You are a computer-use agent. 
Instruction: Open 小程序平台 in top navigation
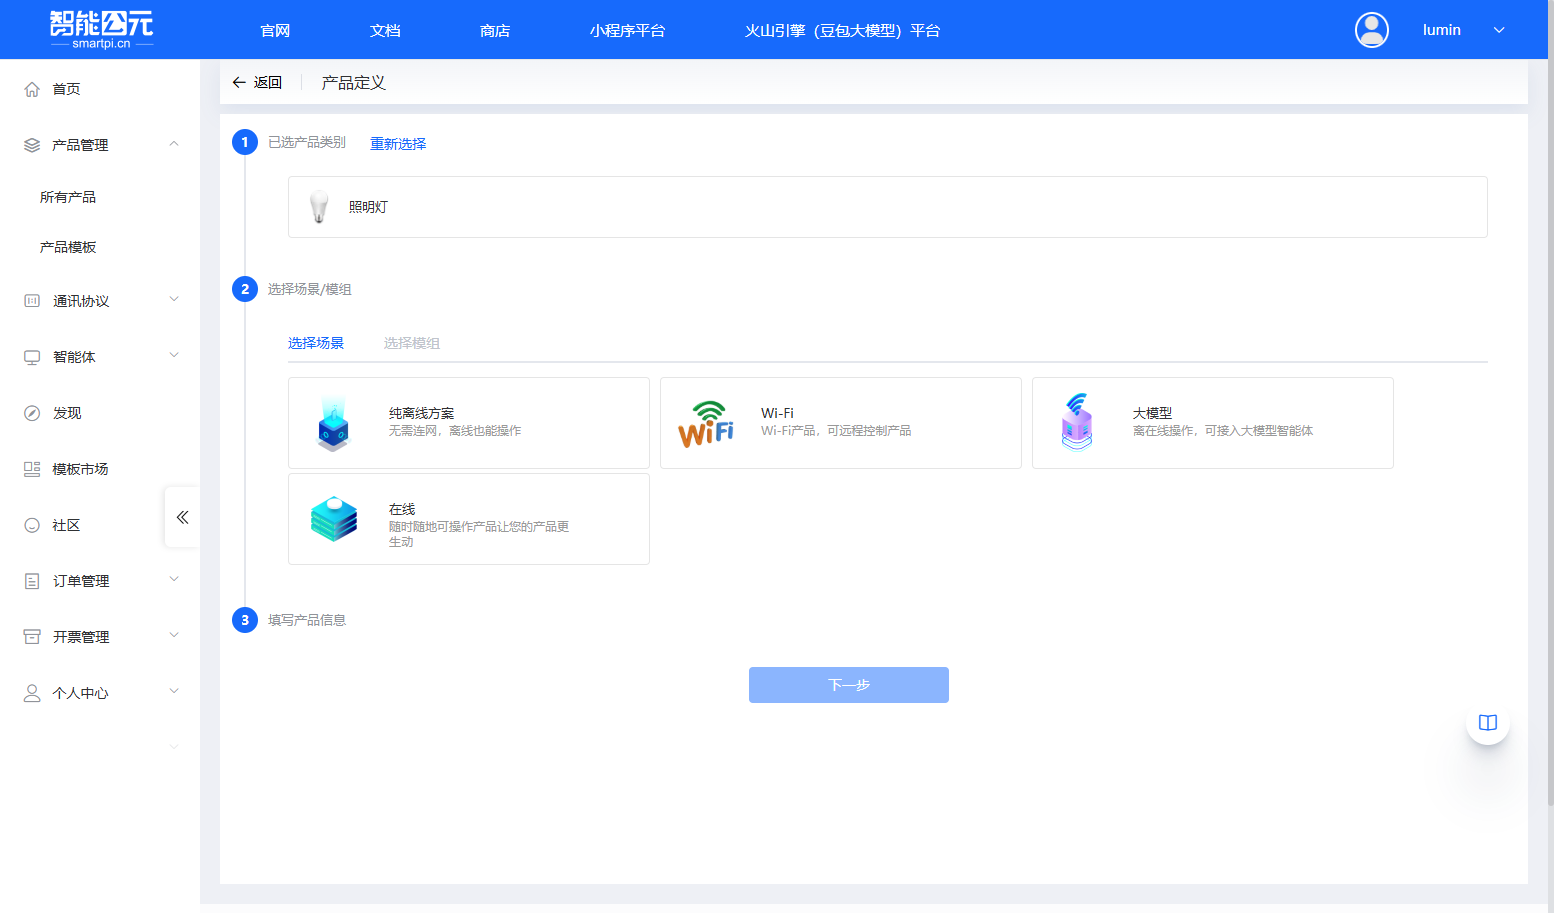pos(627,31)
